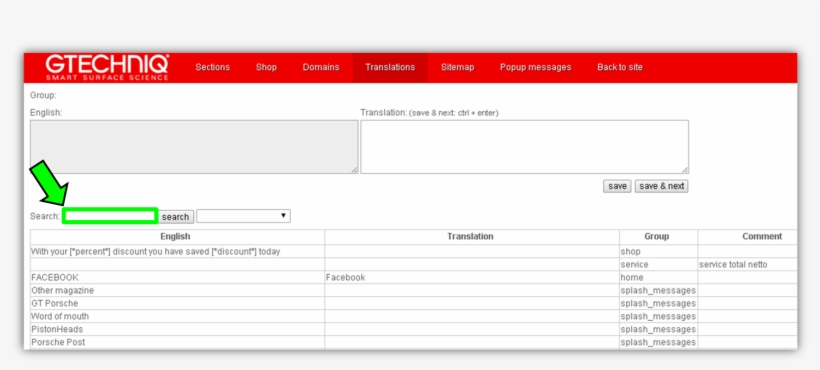Select the discount saved today row
This screenshot has height=370, width=820.
pos(177,251)
